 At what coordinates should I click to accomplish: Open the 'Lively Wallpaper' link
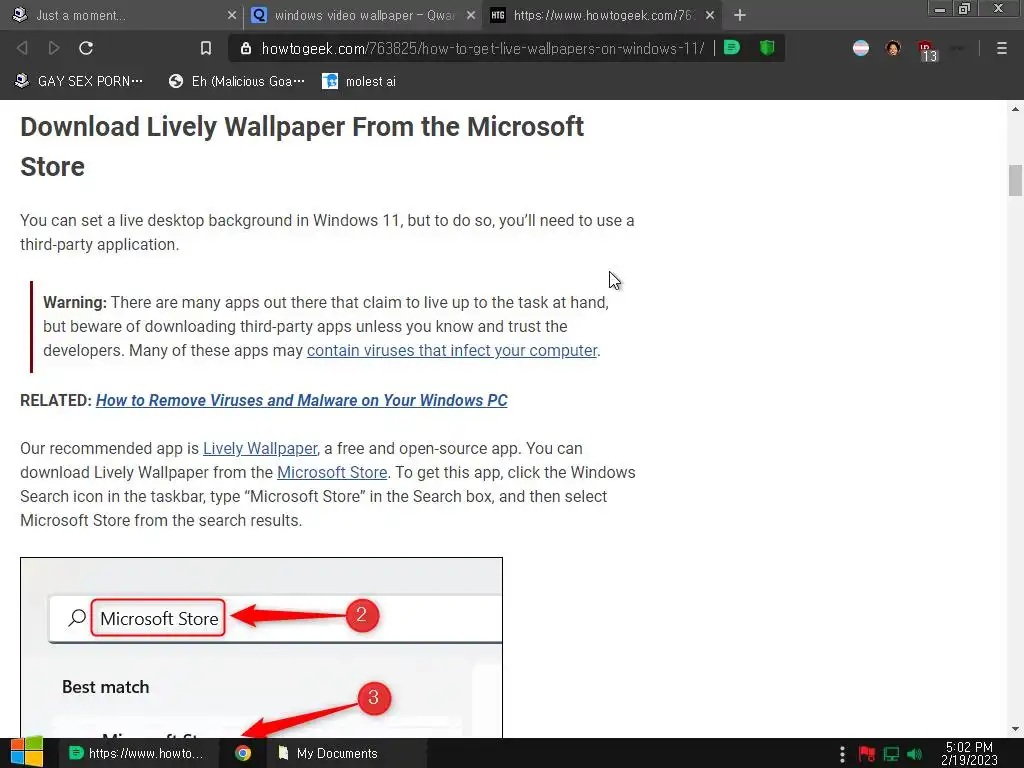coord(260,449)
